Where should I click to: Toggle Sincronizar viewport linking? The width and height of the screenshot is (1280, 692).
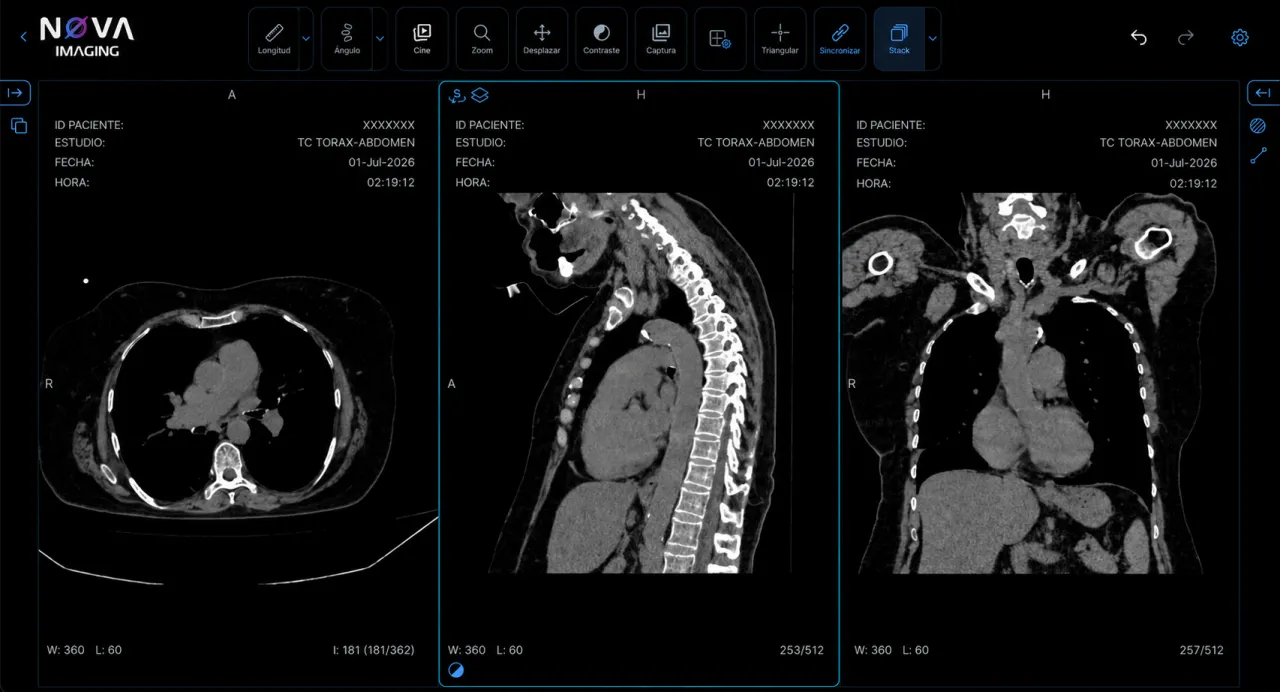840,39
